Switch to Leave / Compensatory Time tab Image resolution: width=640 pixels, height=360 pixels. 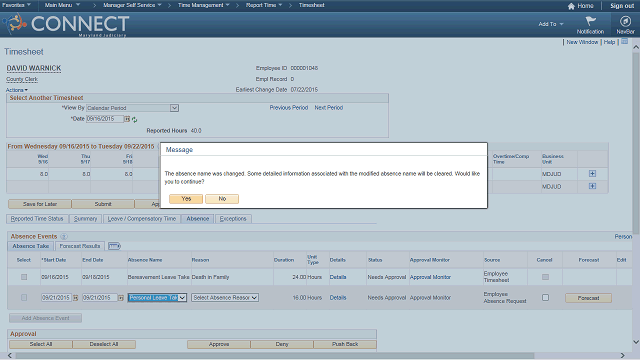[x=142, y=219]
